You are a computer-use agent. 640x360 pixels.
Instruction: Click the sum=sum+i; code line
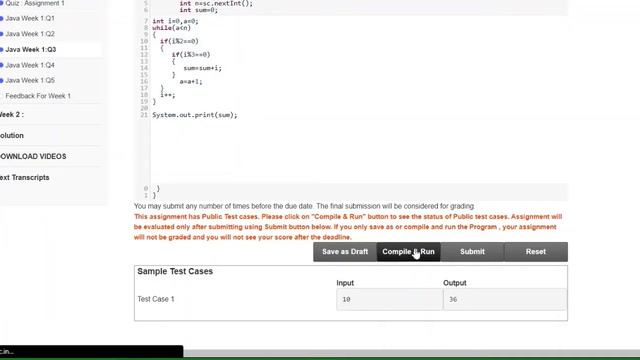pos(202,68)
